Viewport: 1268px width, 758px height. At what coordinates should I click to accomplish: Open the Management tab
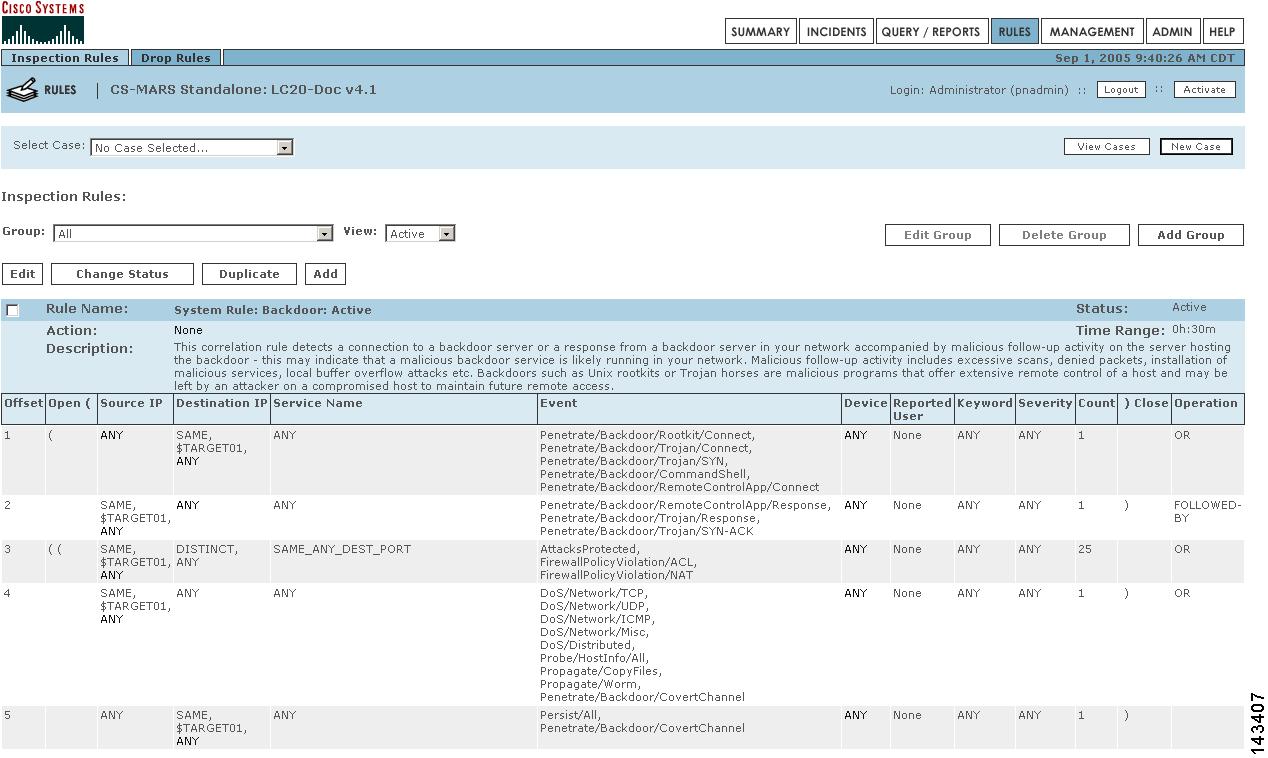tap(1091, 32)
